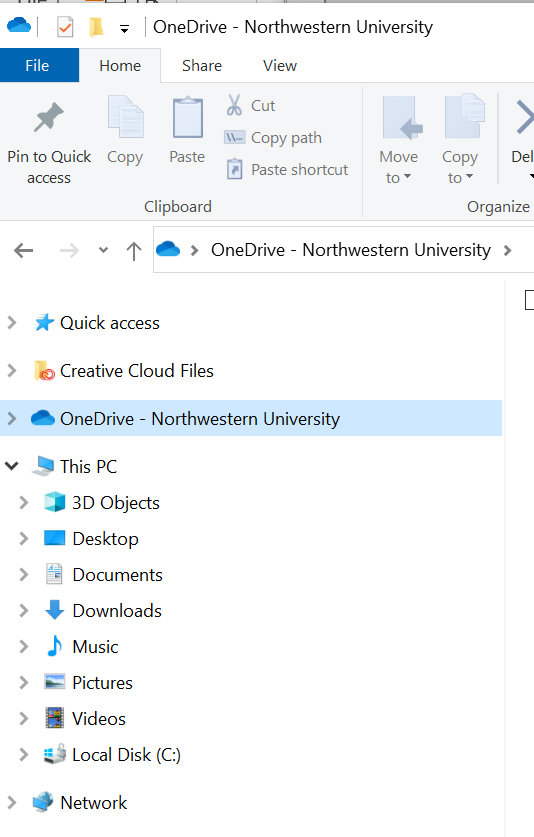534x837 pixels.
Task: Click the Copy to icon
Action: (x=465, y=116)
